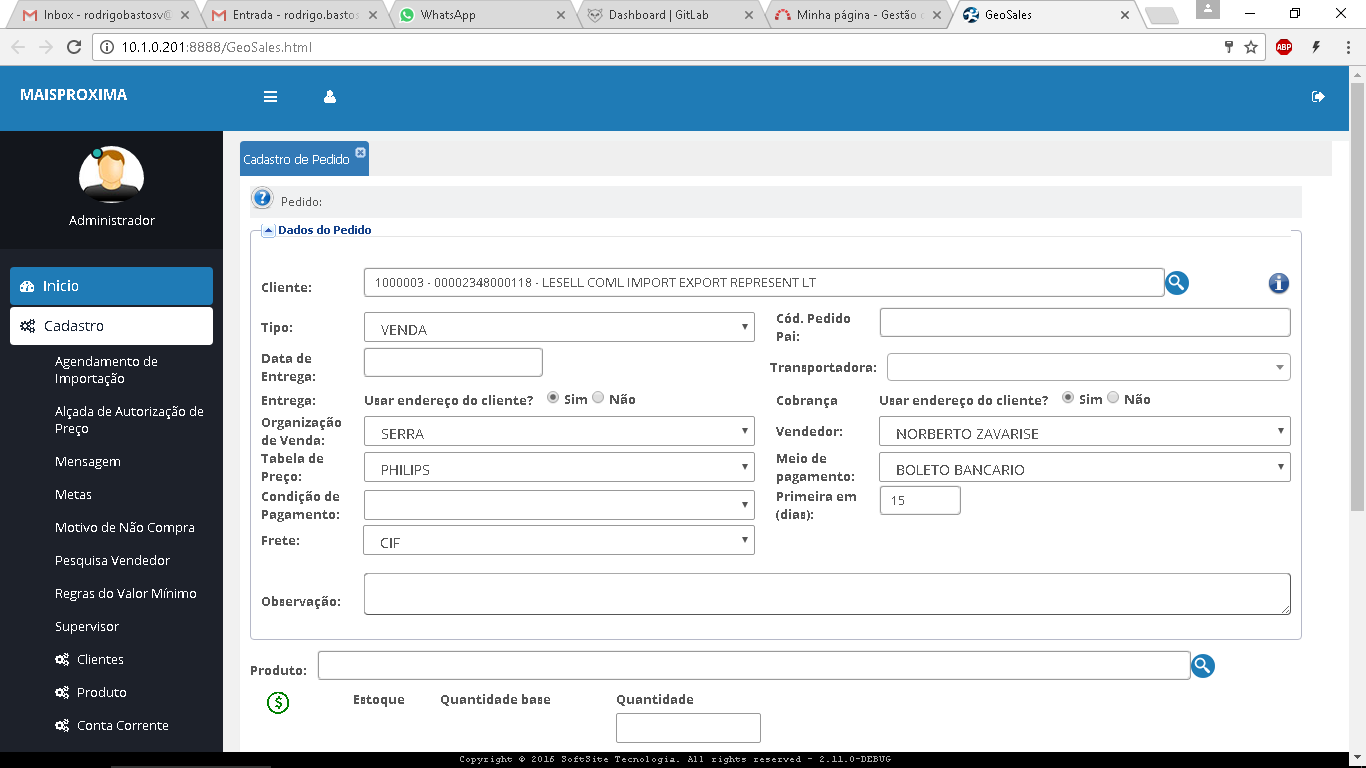Viewport: 1366px width, 768px height.
Task: Open Inicio in the sidebar menu
Action: click(111, 286)
